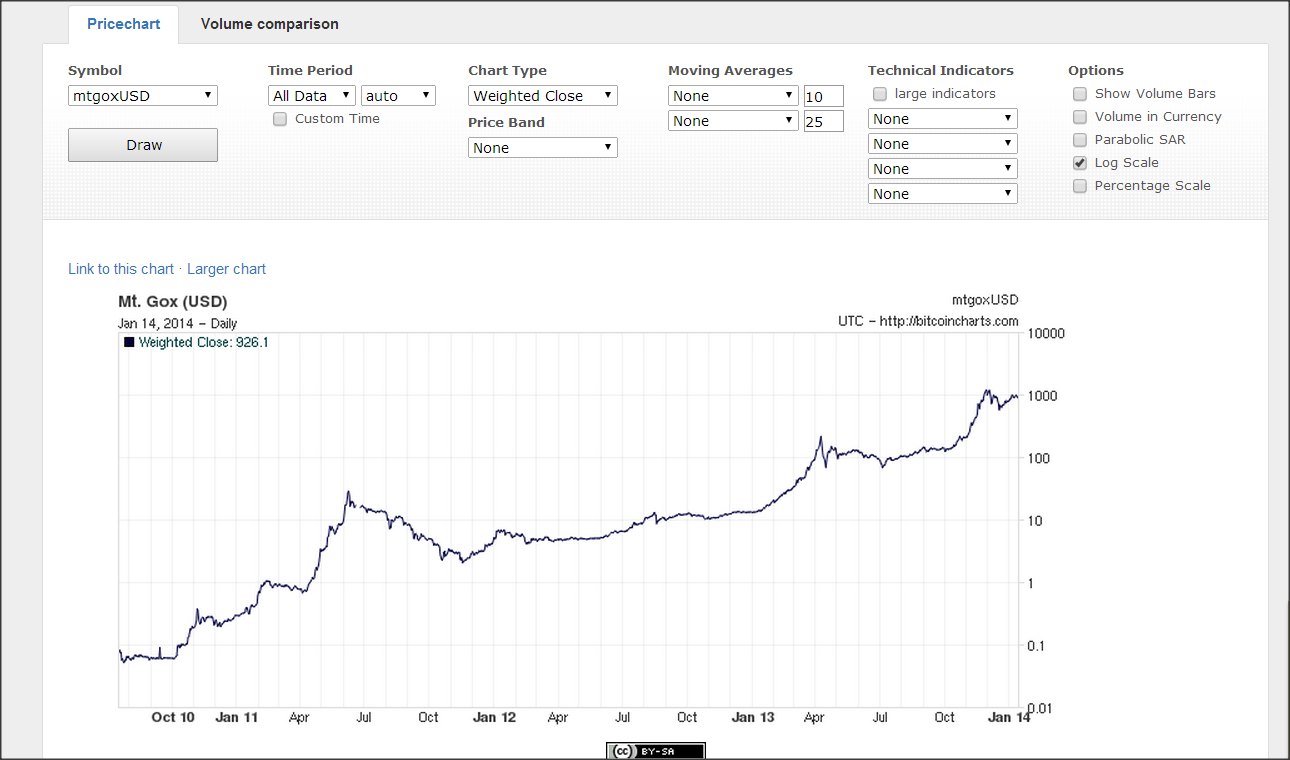The image size is (1290, 760).
Task: Tick the large indicators checkbox
Action: 880,94
